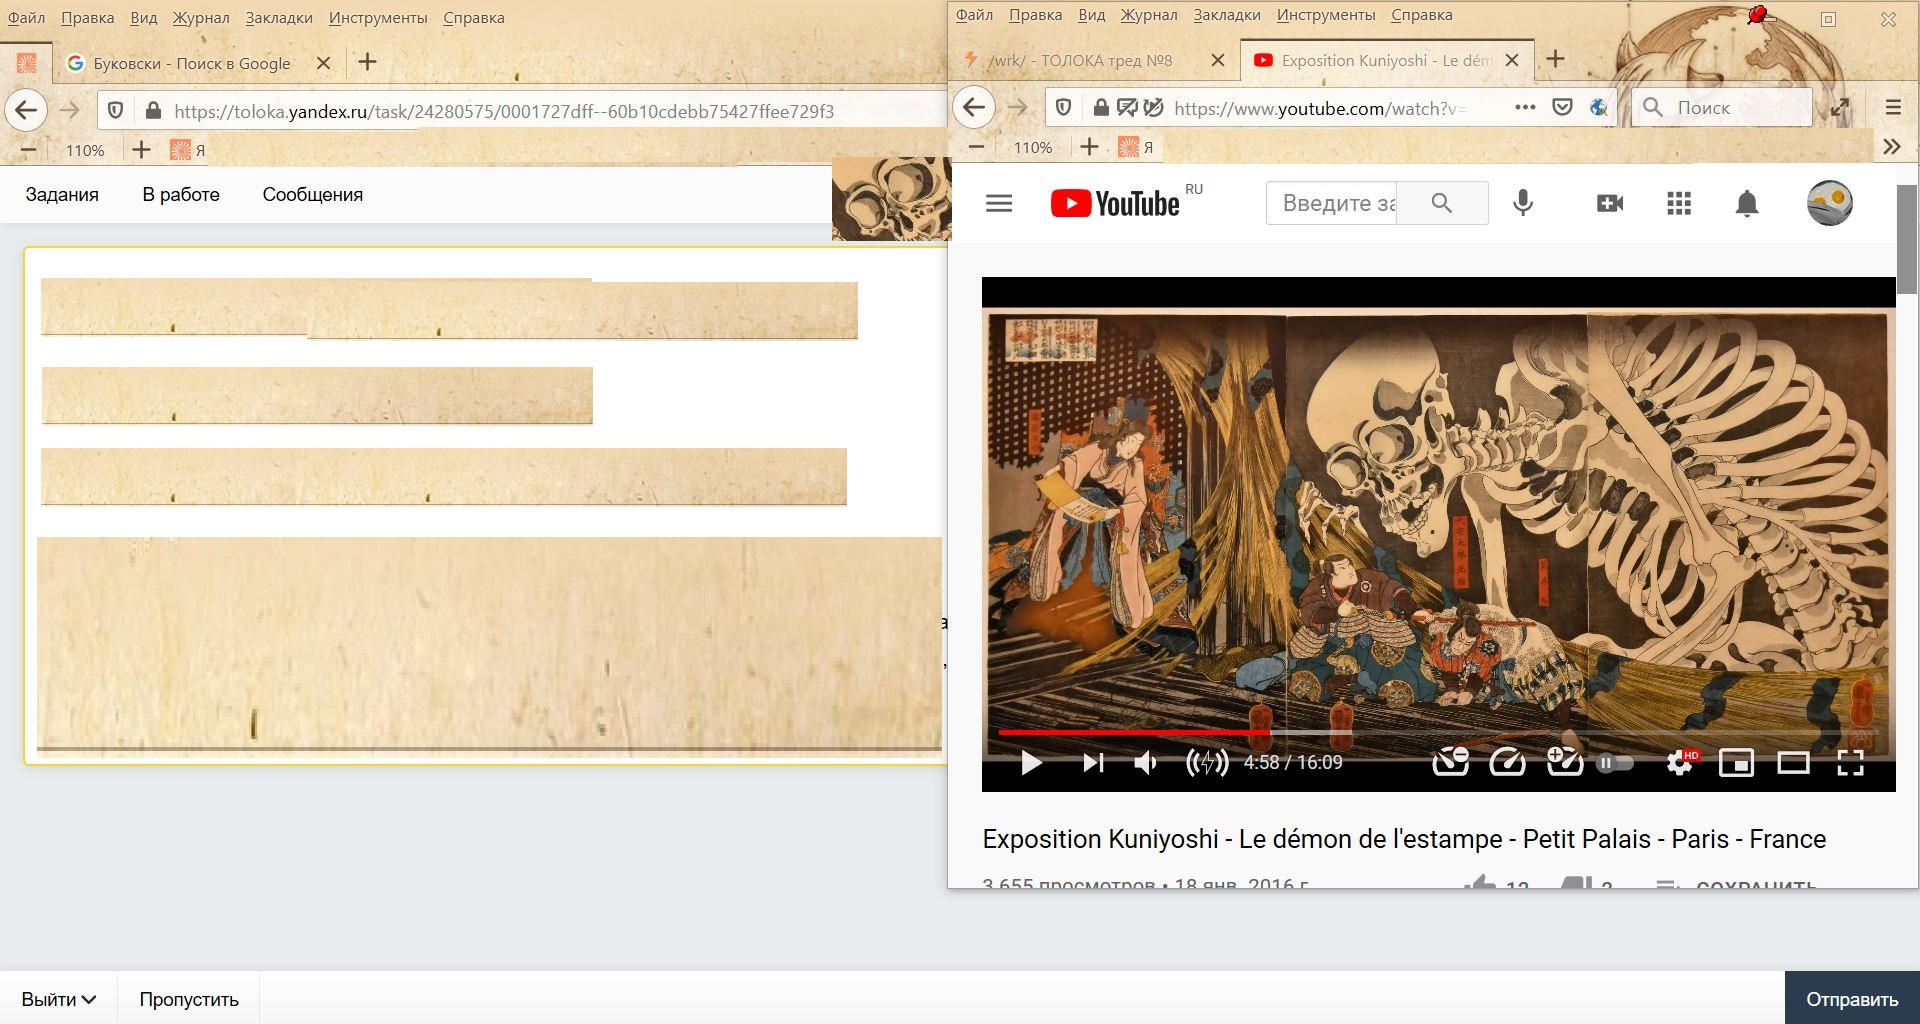Click the YouTube search input field
1920x1024 pixels.
(x=1332, y=203)
